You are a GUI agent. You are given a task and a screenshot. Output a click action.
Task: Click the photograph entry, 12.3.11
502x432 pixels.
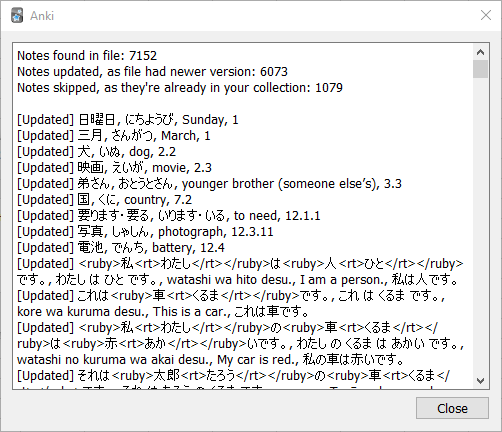coord(145,232)
